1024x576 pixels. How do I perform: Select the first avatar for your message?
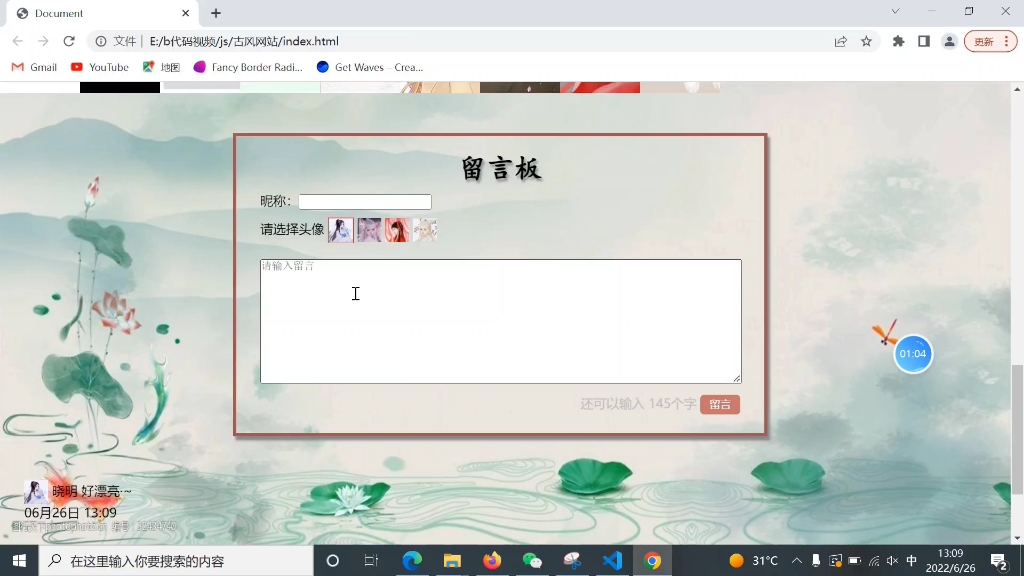tap(341, 230)
